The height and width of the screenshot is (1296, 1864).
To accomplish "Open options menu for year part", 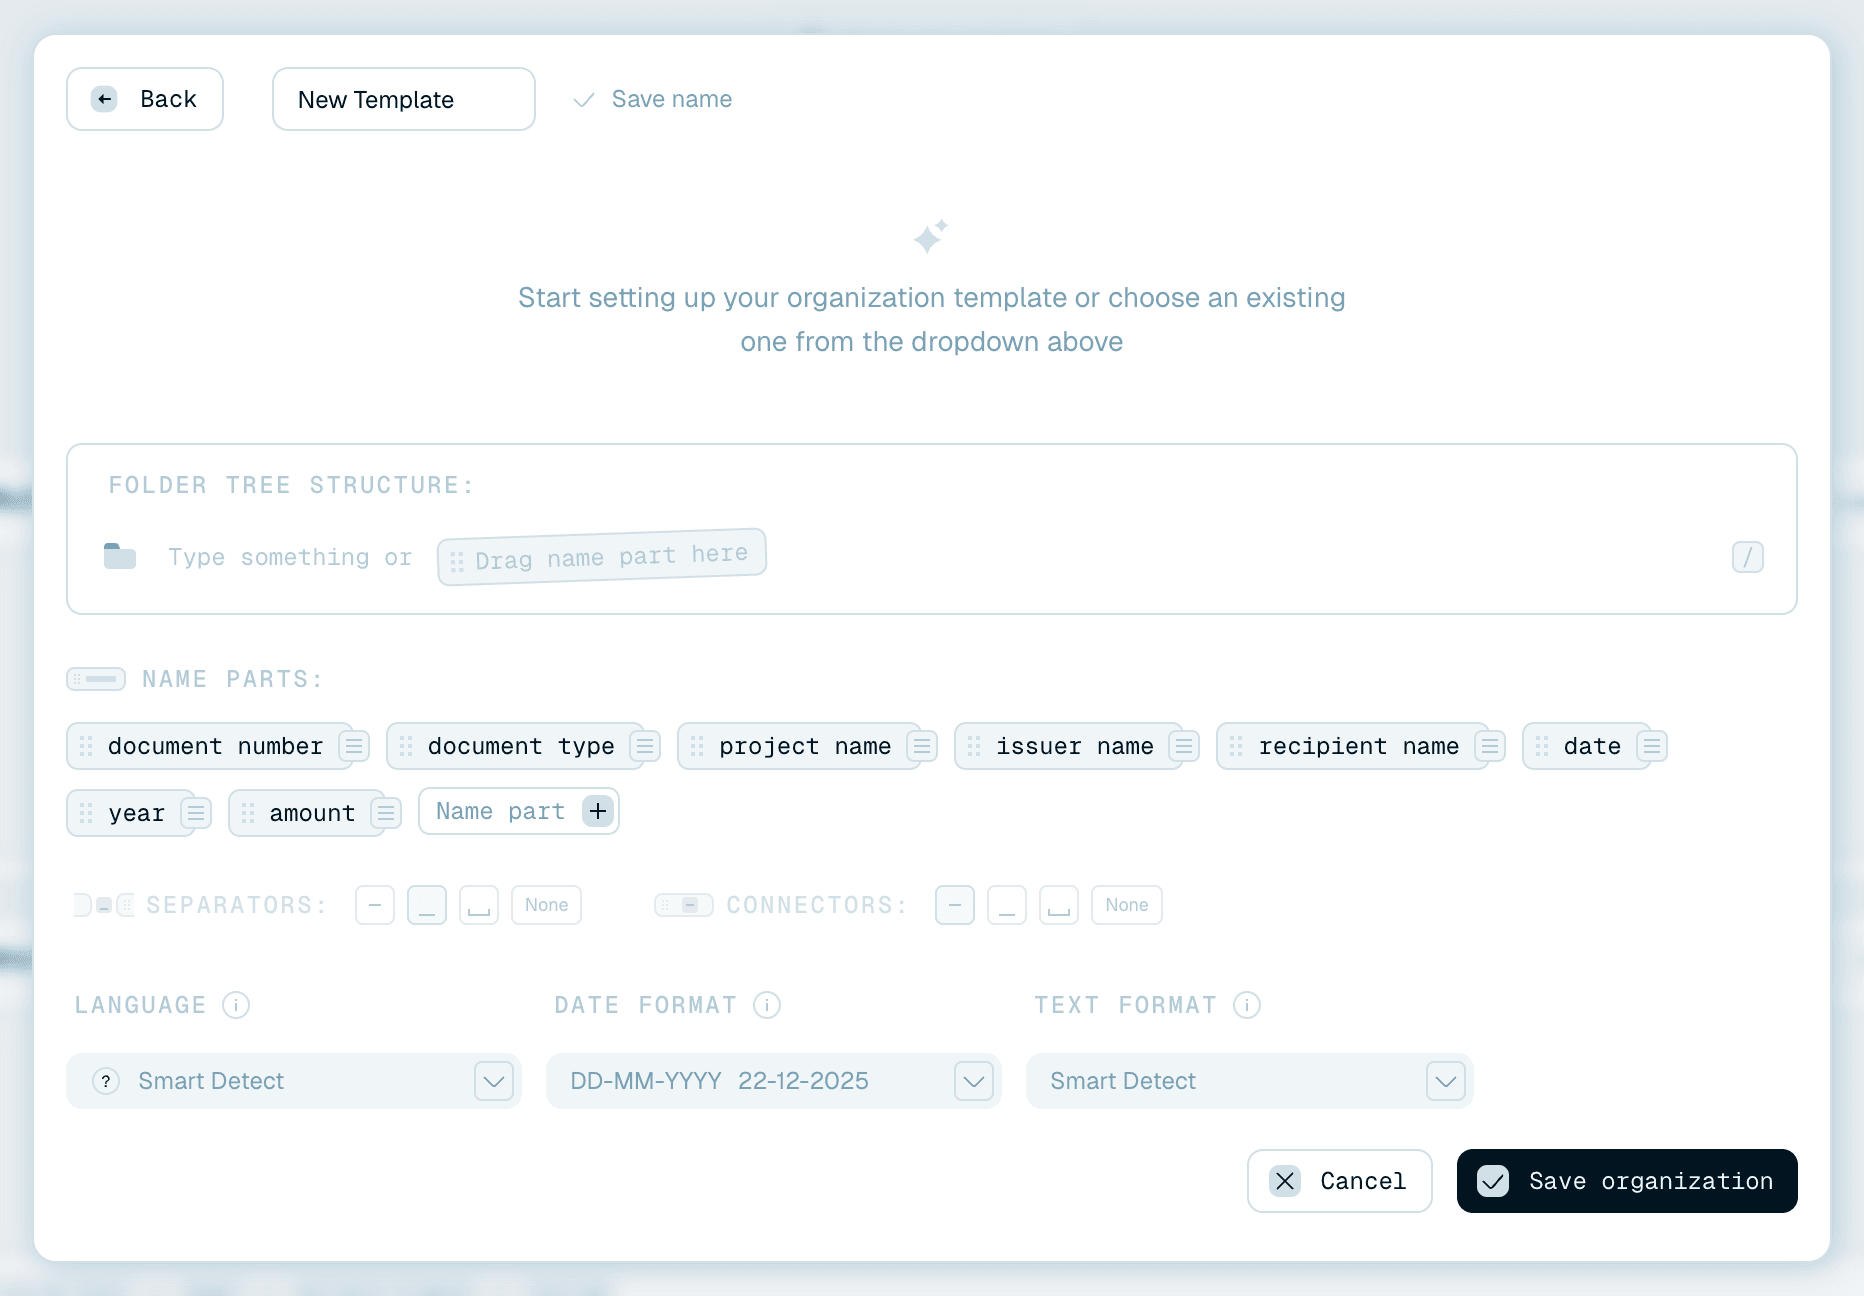I will [196, 813].
